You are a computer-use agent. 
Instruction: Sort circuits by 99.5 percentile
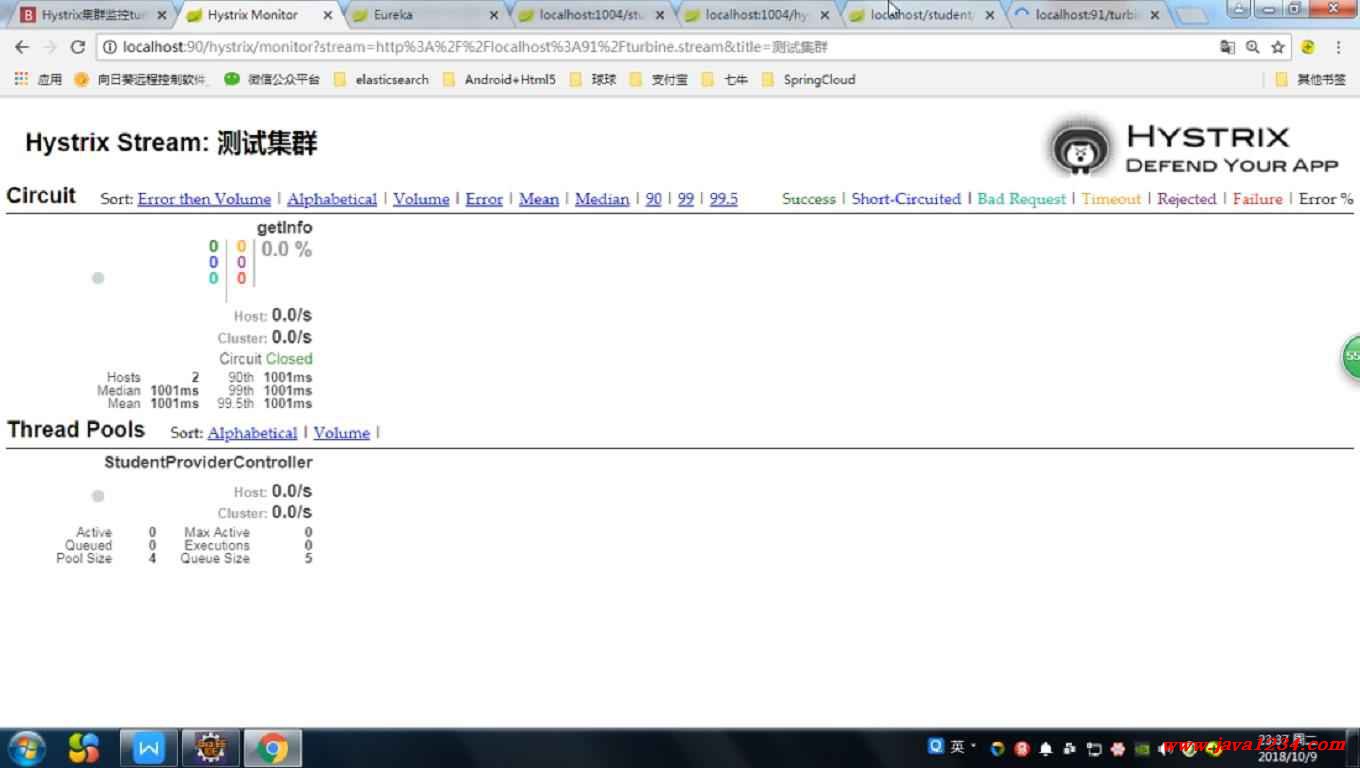click(x=724, y=199)
